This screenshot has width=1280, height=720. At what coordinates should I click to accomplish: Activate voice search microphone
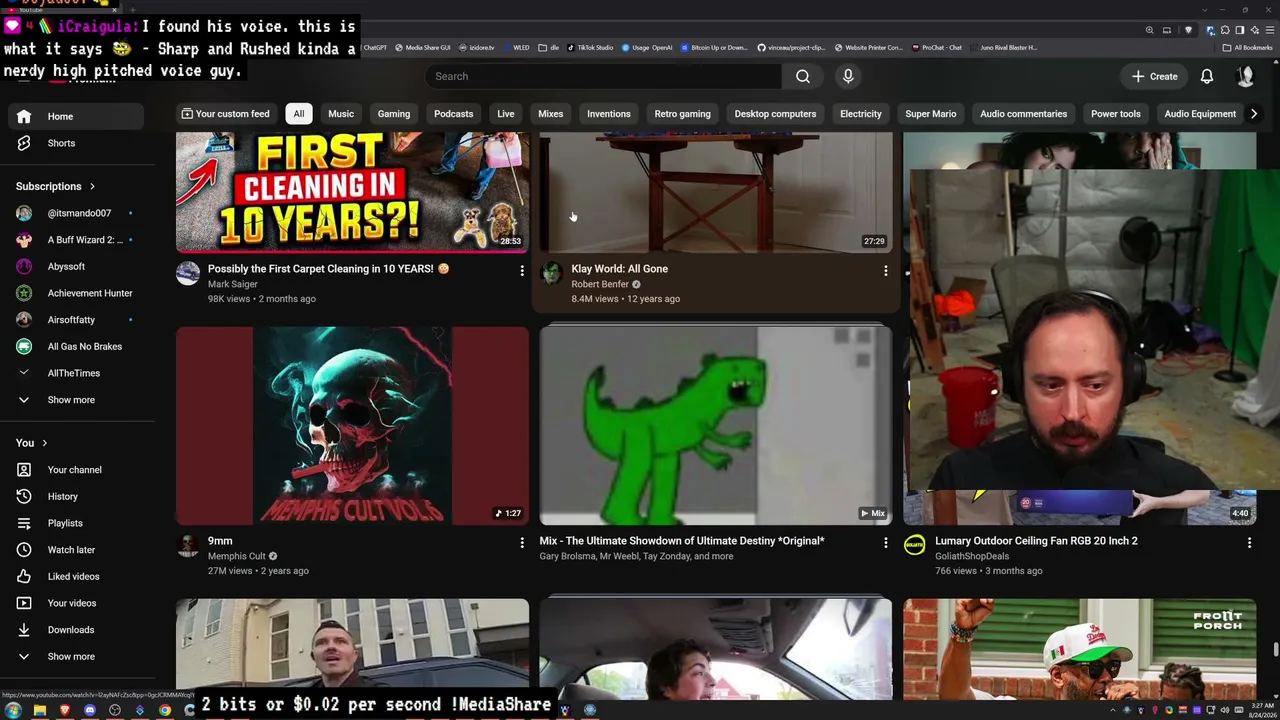coord(848,76)
